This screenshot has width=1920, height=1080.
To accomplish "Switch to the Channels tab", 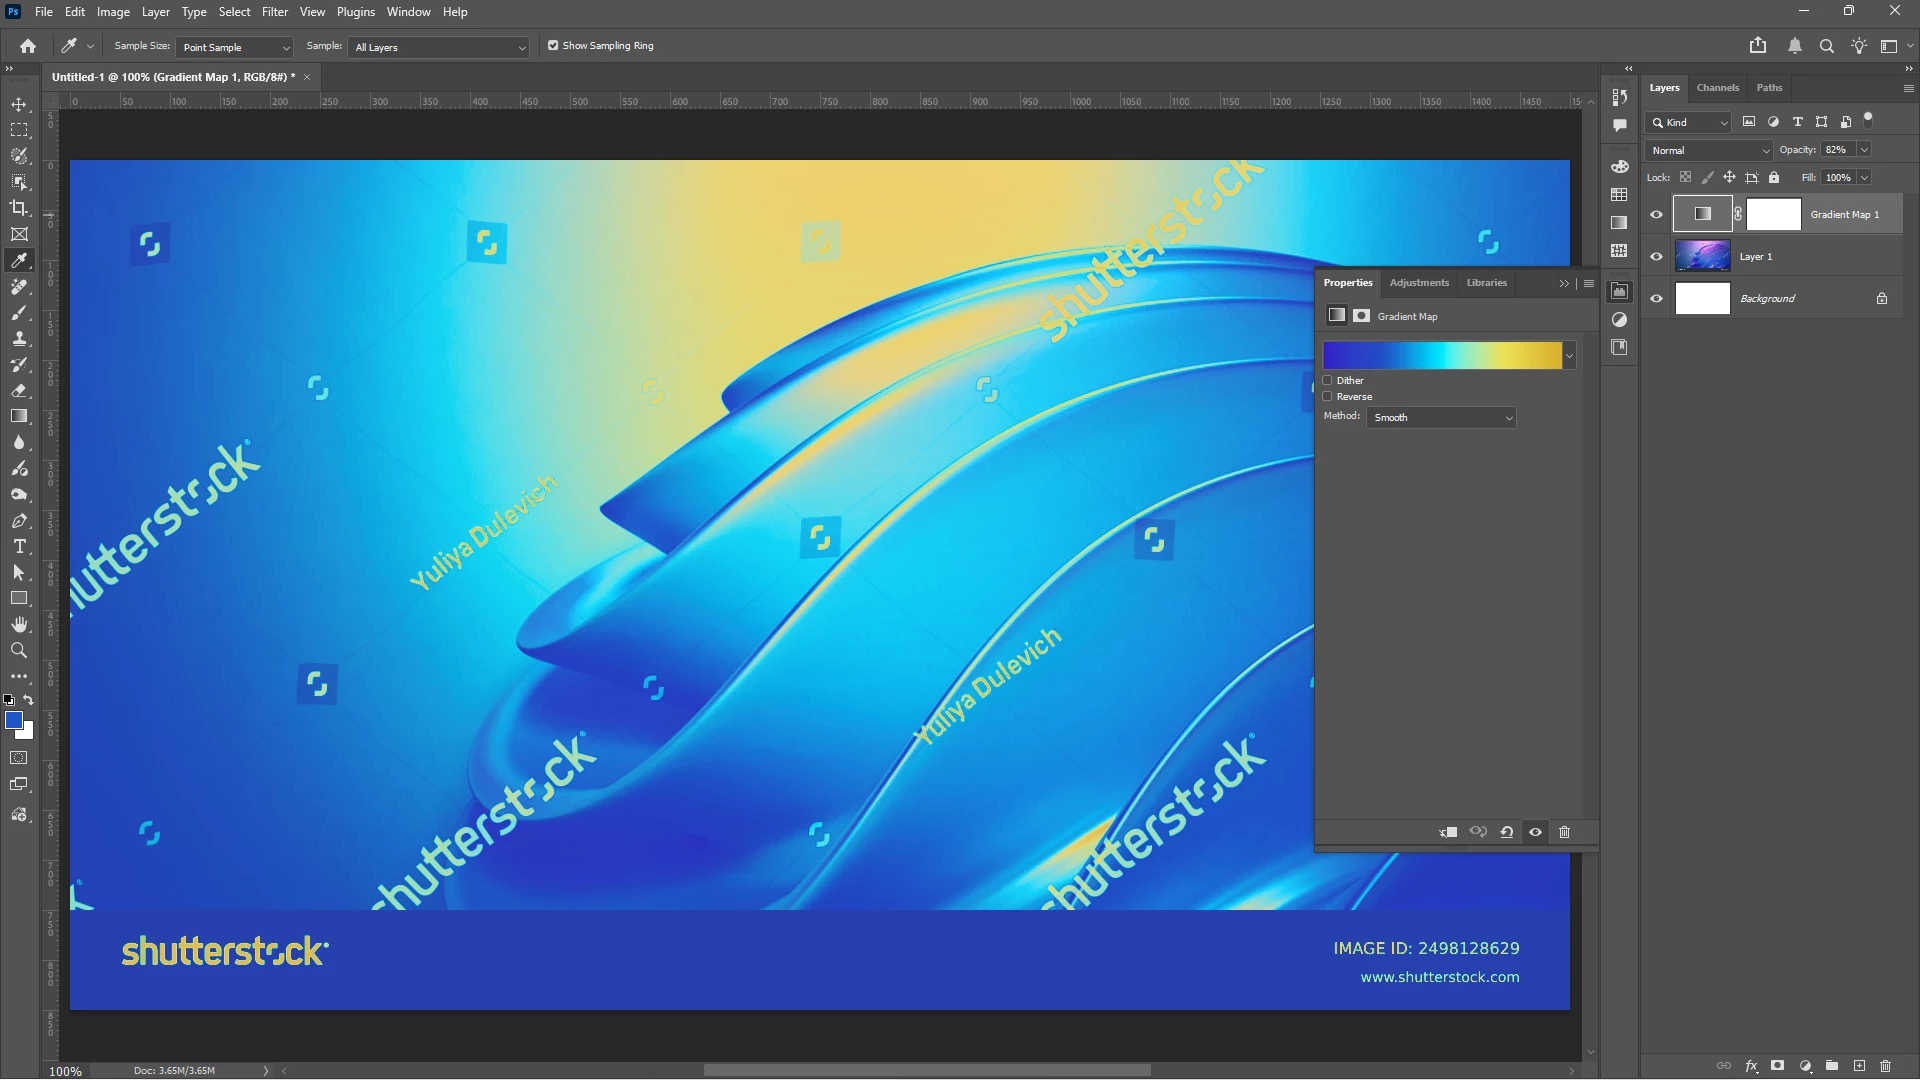I will pyautogui.click(x=1718, y=88).
